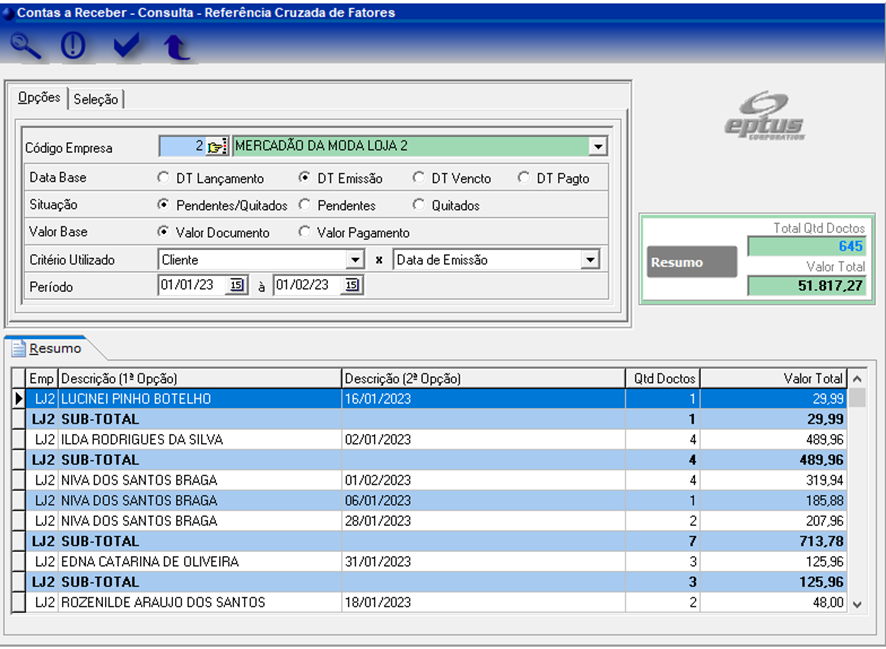Screen dimensions: 886x649
Task: Pick the Valor Pagamento radio option
Action: tap(304, 232)
